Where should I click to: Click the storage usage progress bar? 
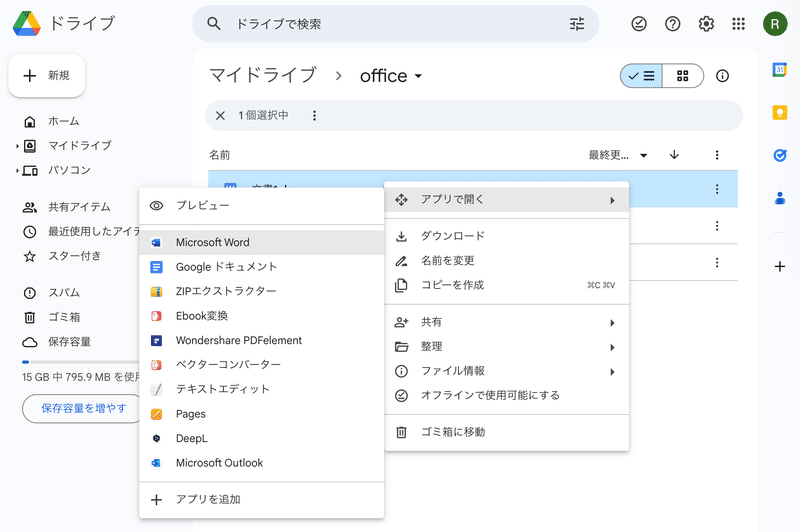coord(80,362)
